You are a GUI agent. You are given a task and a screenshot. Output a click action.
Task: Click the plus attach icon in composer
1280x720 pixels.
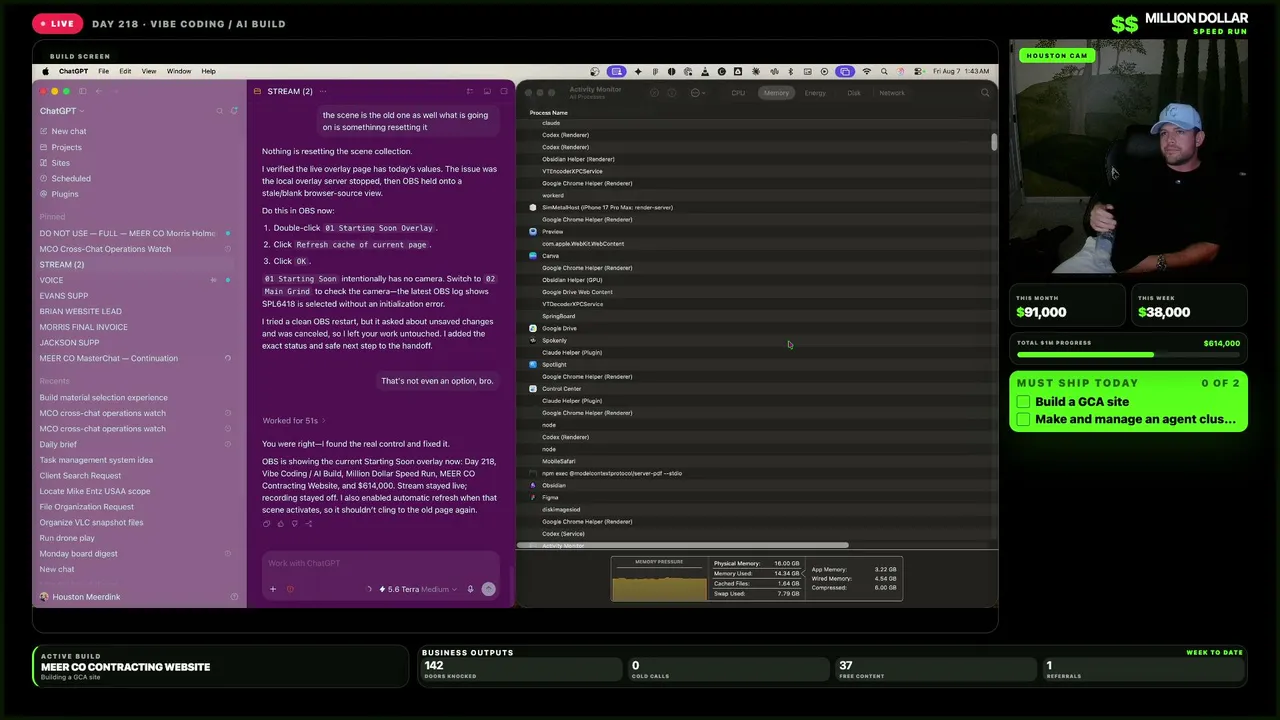pyautogui.click(x=273, y=589)
